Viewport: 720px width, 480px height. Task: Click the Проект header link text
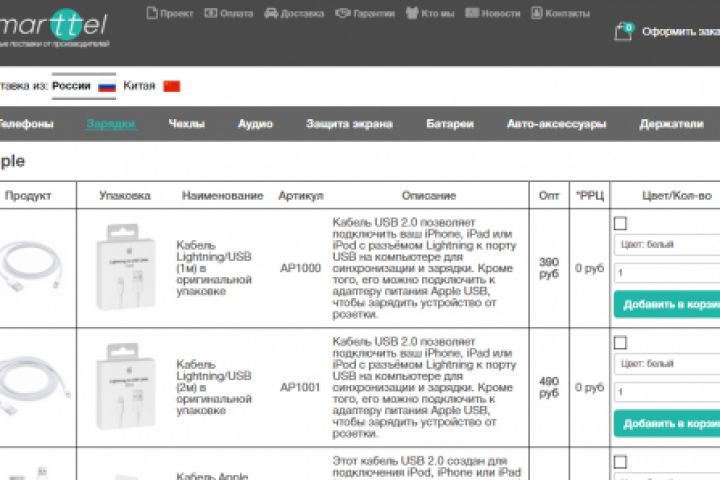click(x=177, y=13)
